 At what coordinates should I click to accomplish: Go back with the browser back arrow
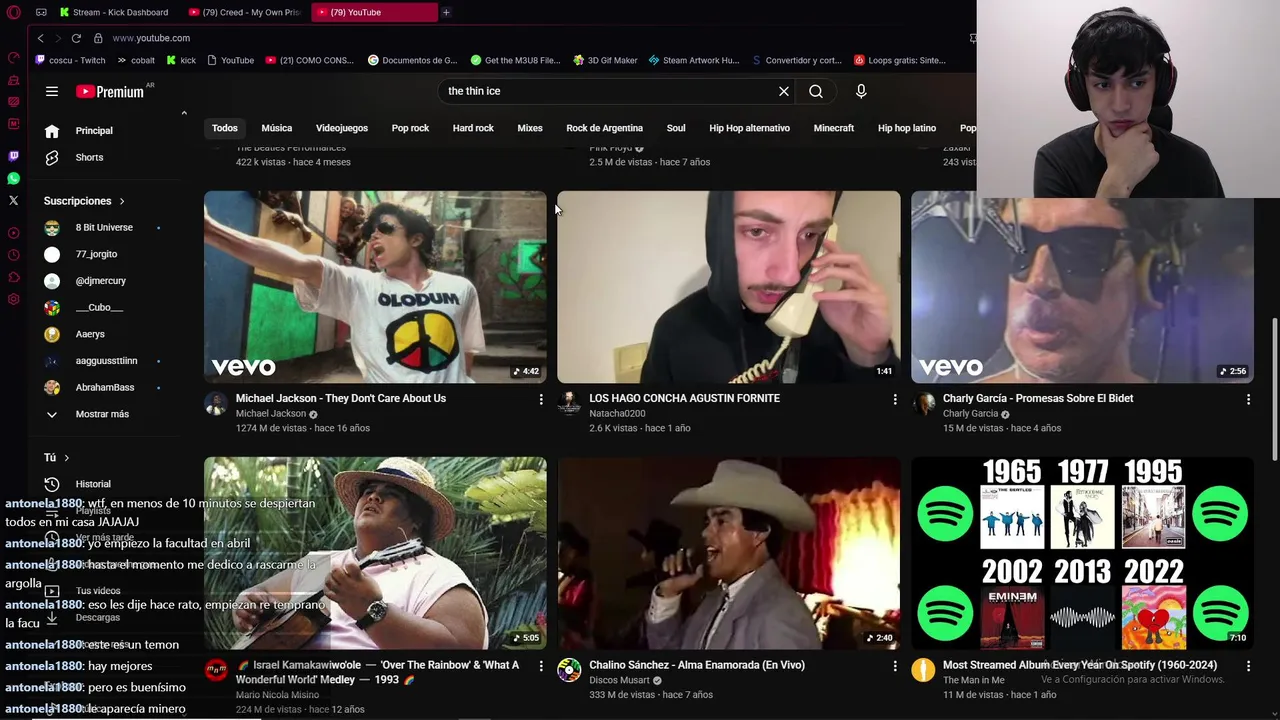[x=40, y=38]
